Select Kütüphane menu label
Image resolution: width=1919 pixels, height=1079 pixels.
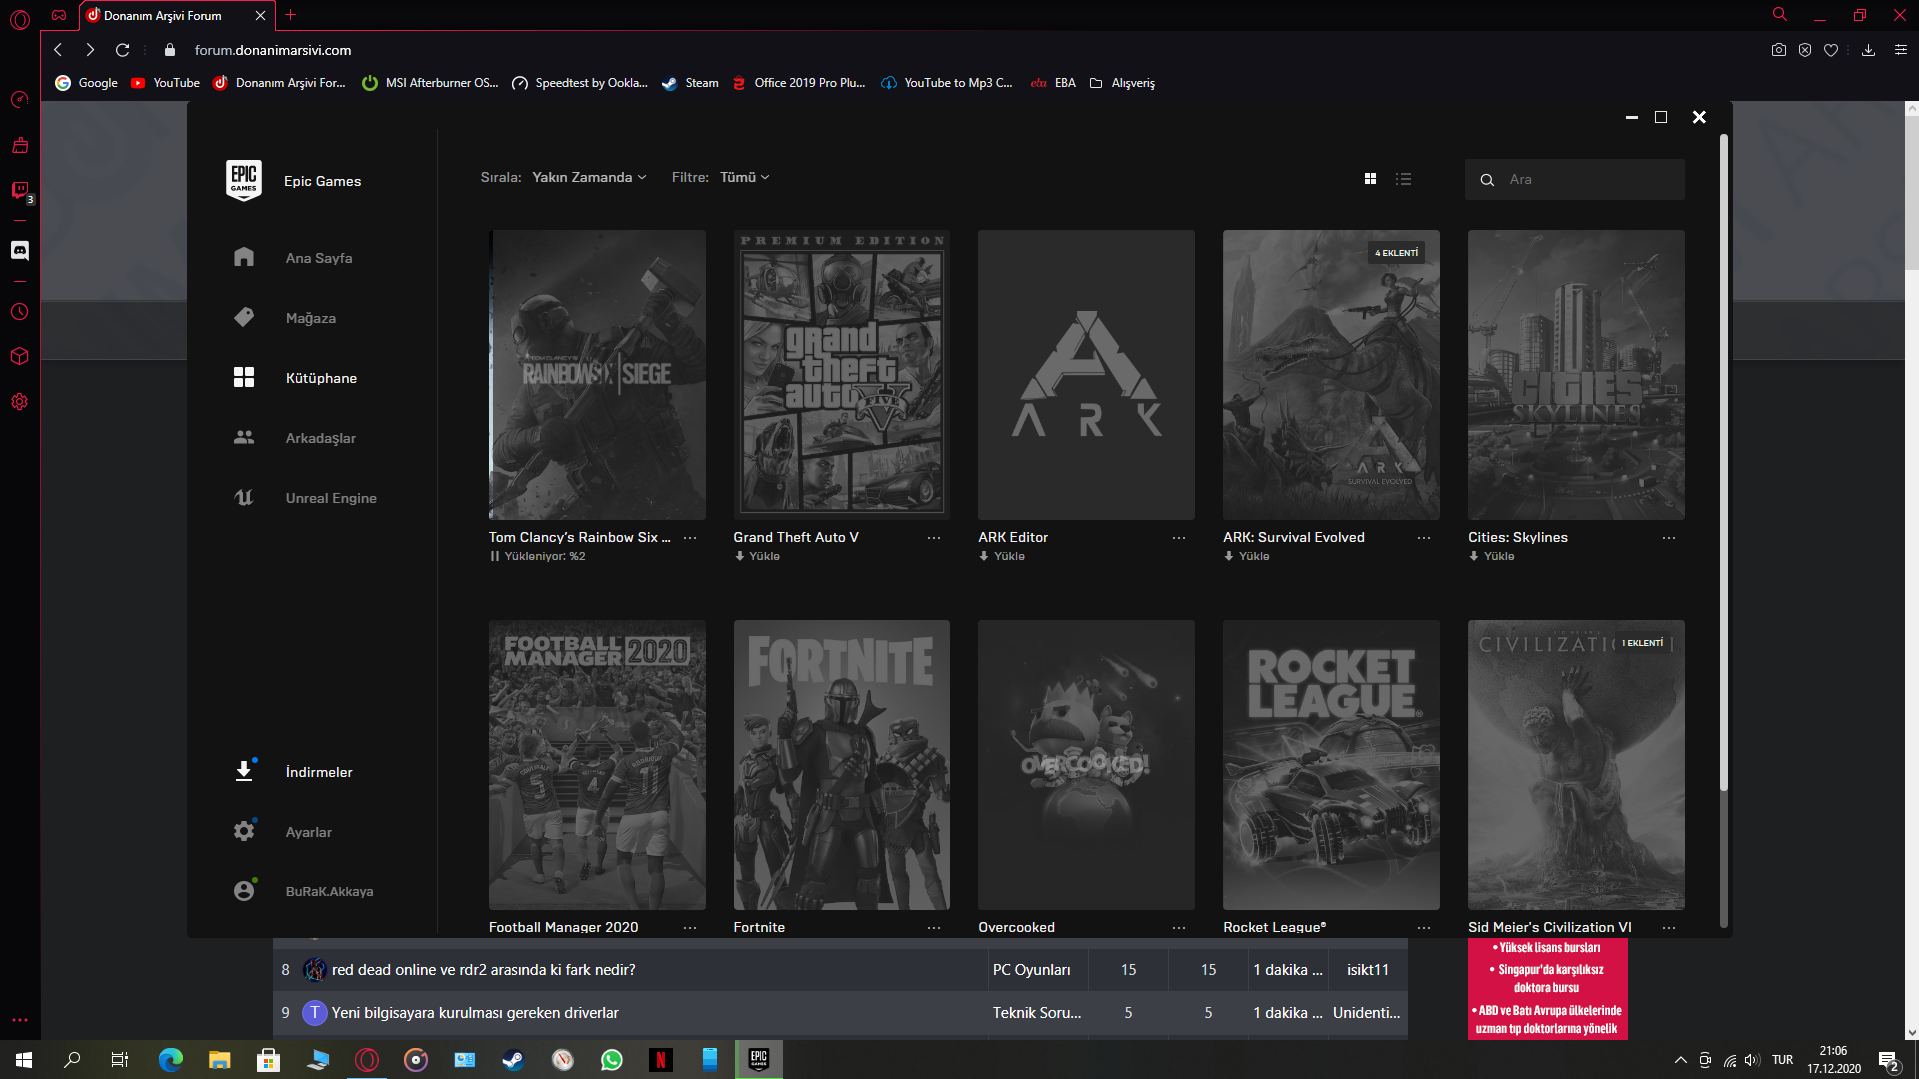[321, 378]
